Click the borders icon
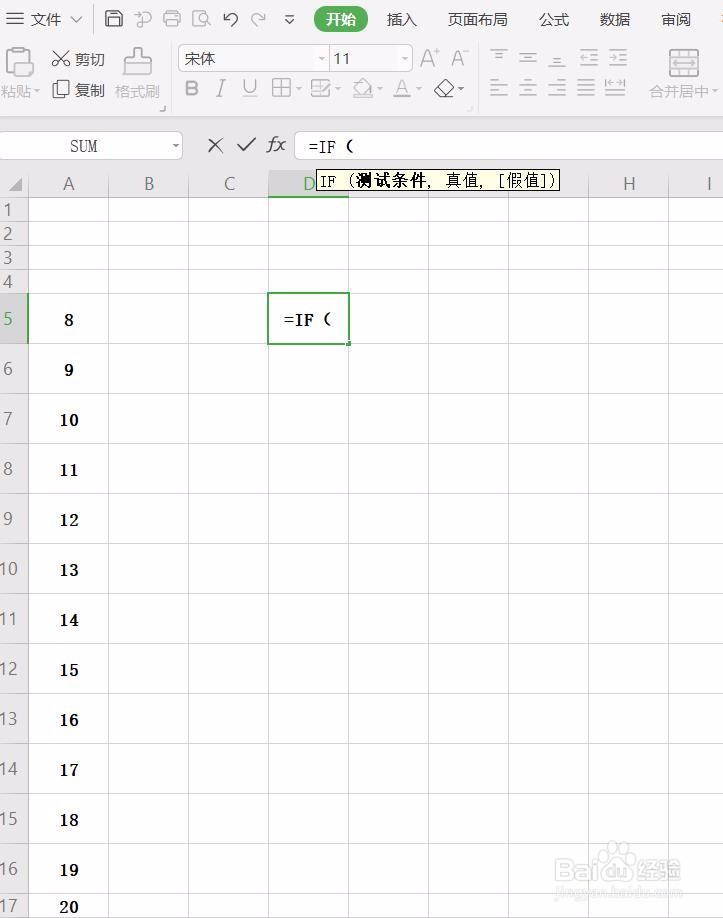This screenshot has height=918, width=723. point(281,88)
